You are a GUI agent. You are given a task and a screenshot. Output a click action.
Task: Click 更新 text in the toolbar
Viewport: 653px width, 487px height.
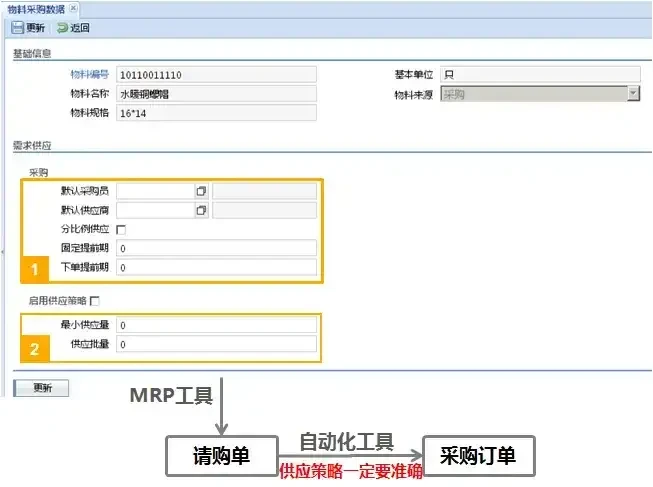(35, 28)
